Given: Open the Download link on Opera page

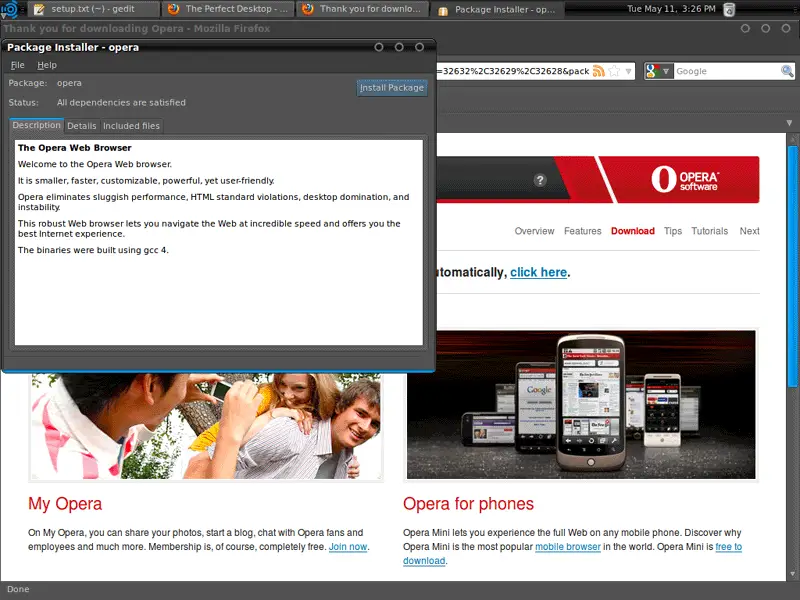Looking at the screenshot, I should coord(633,231).
